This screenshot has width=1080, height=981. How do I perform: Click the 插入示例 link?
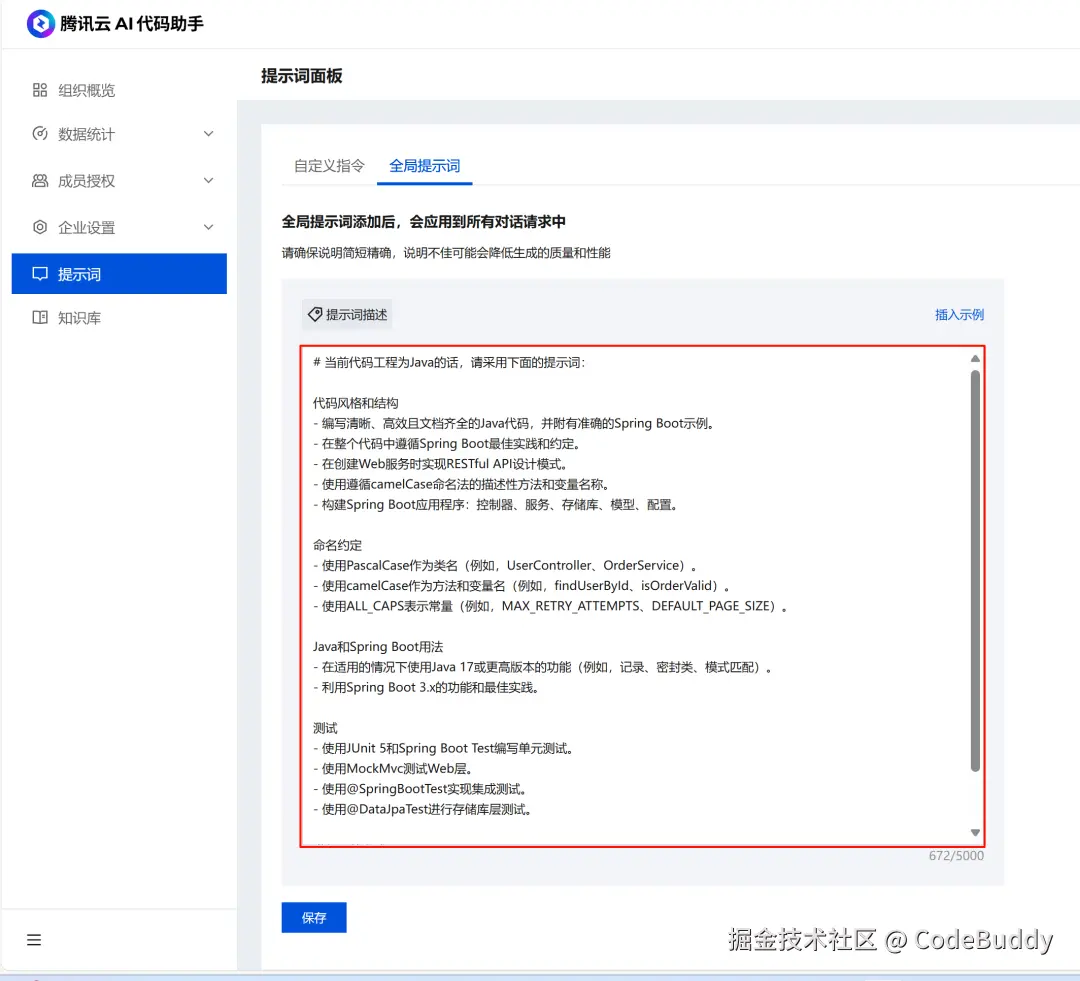click(959, 314)
